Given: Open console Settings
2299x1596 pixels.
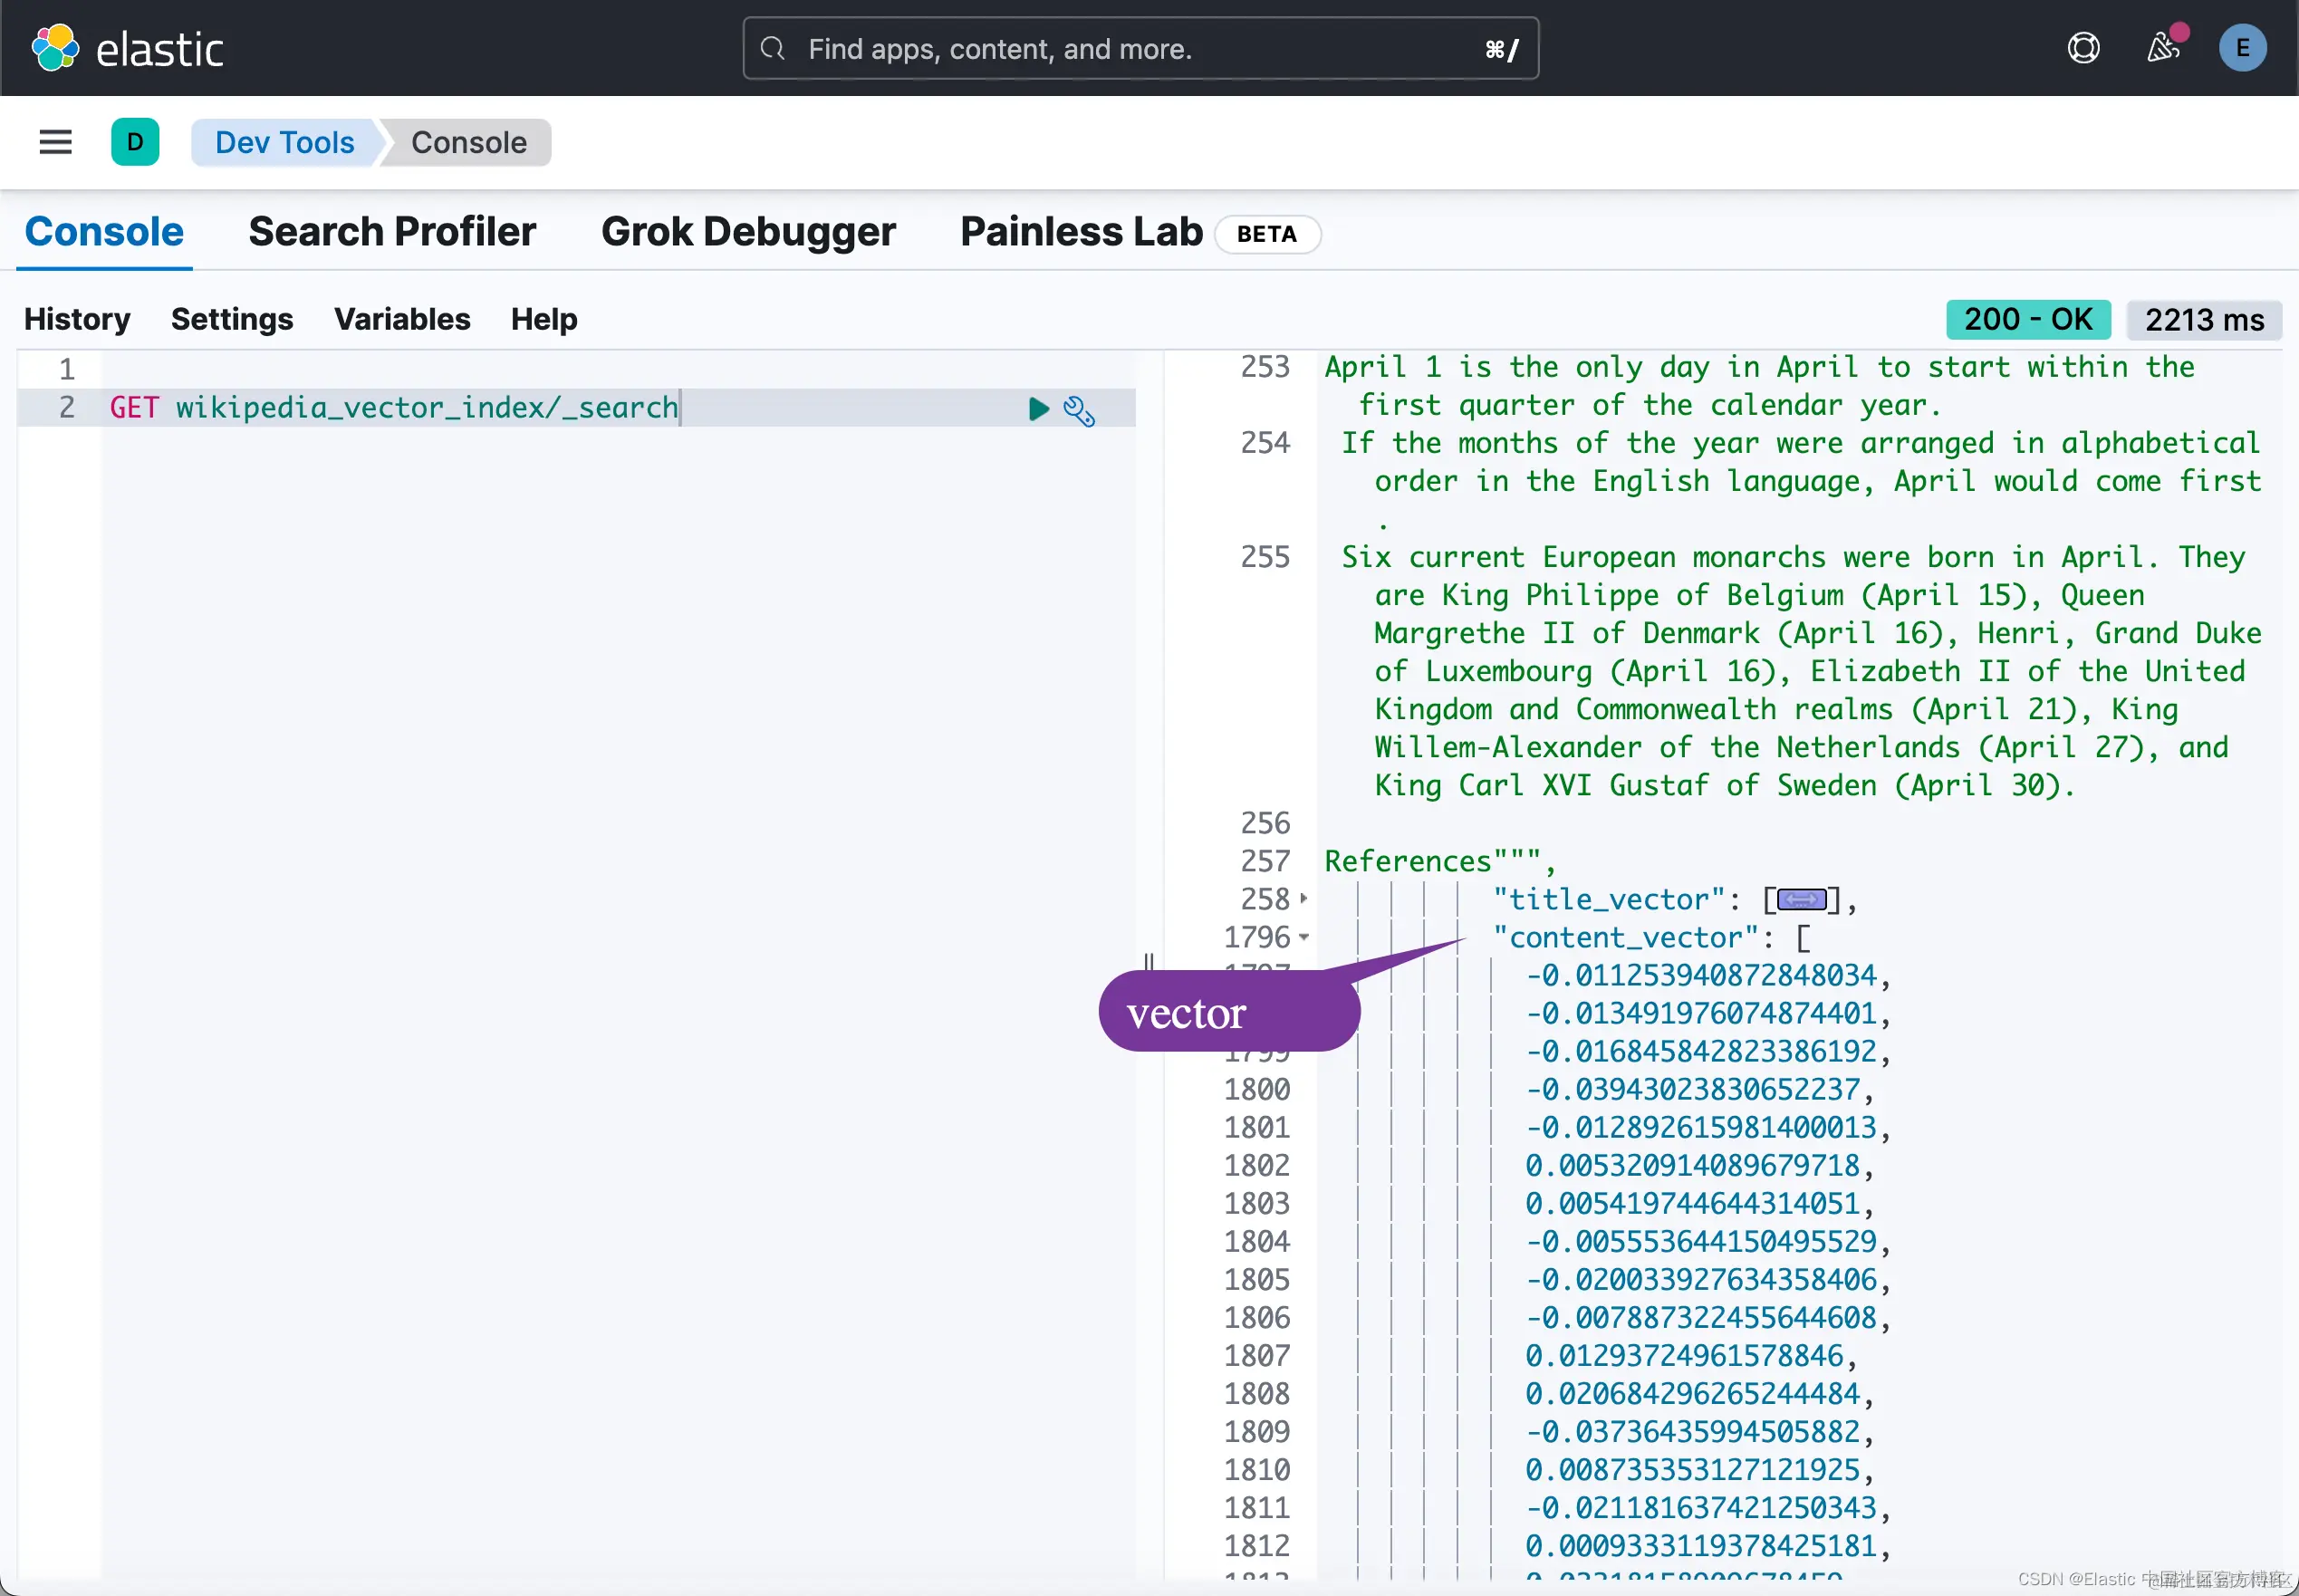Looking at the screenshot, I should point(232,319).
